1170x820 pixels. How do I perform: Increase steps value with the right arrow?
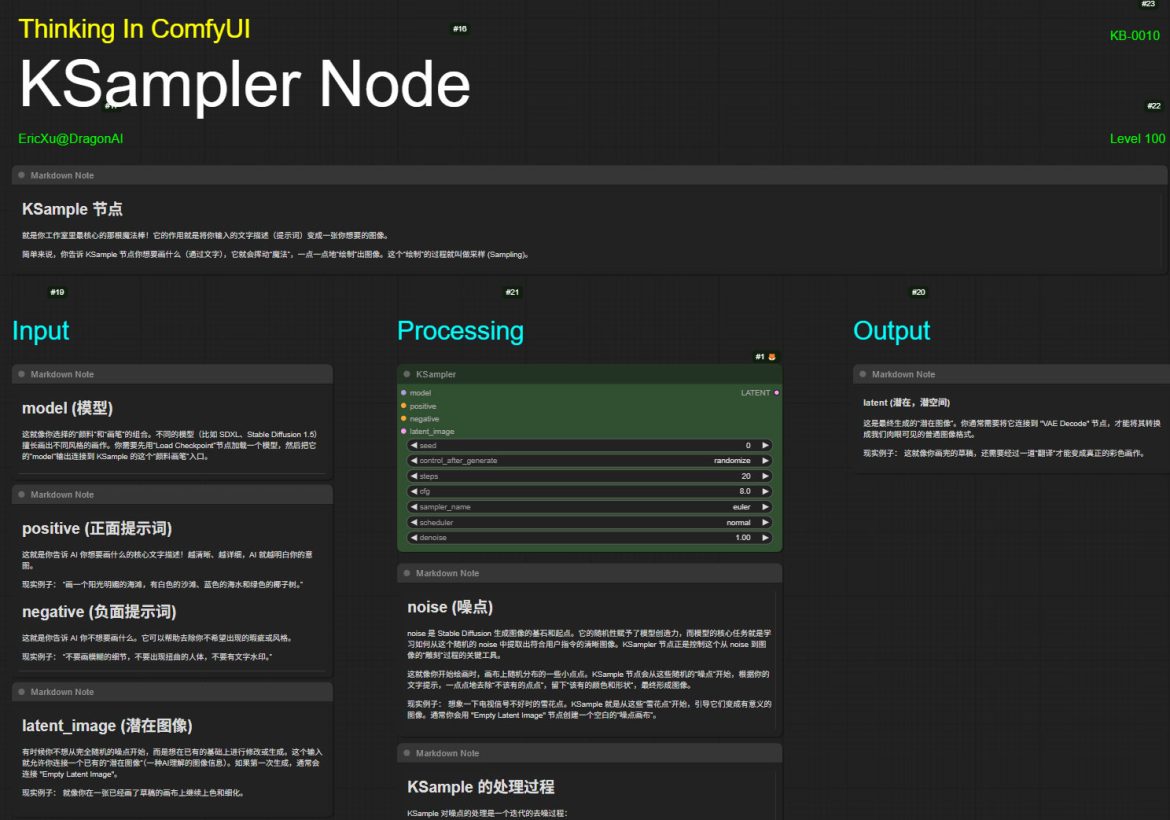765,477
